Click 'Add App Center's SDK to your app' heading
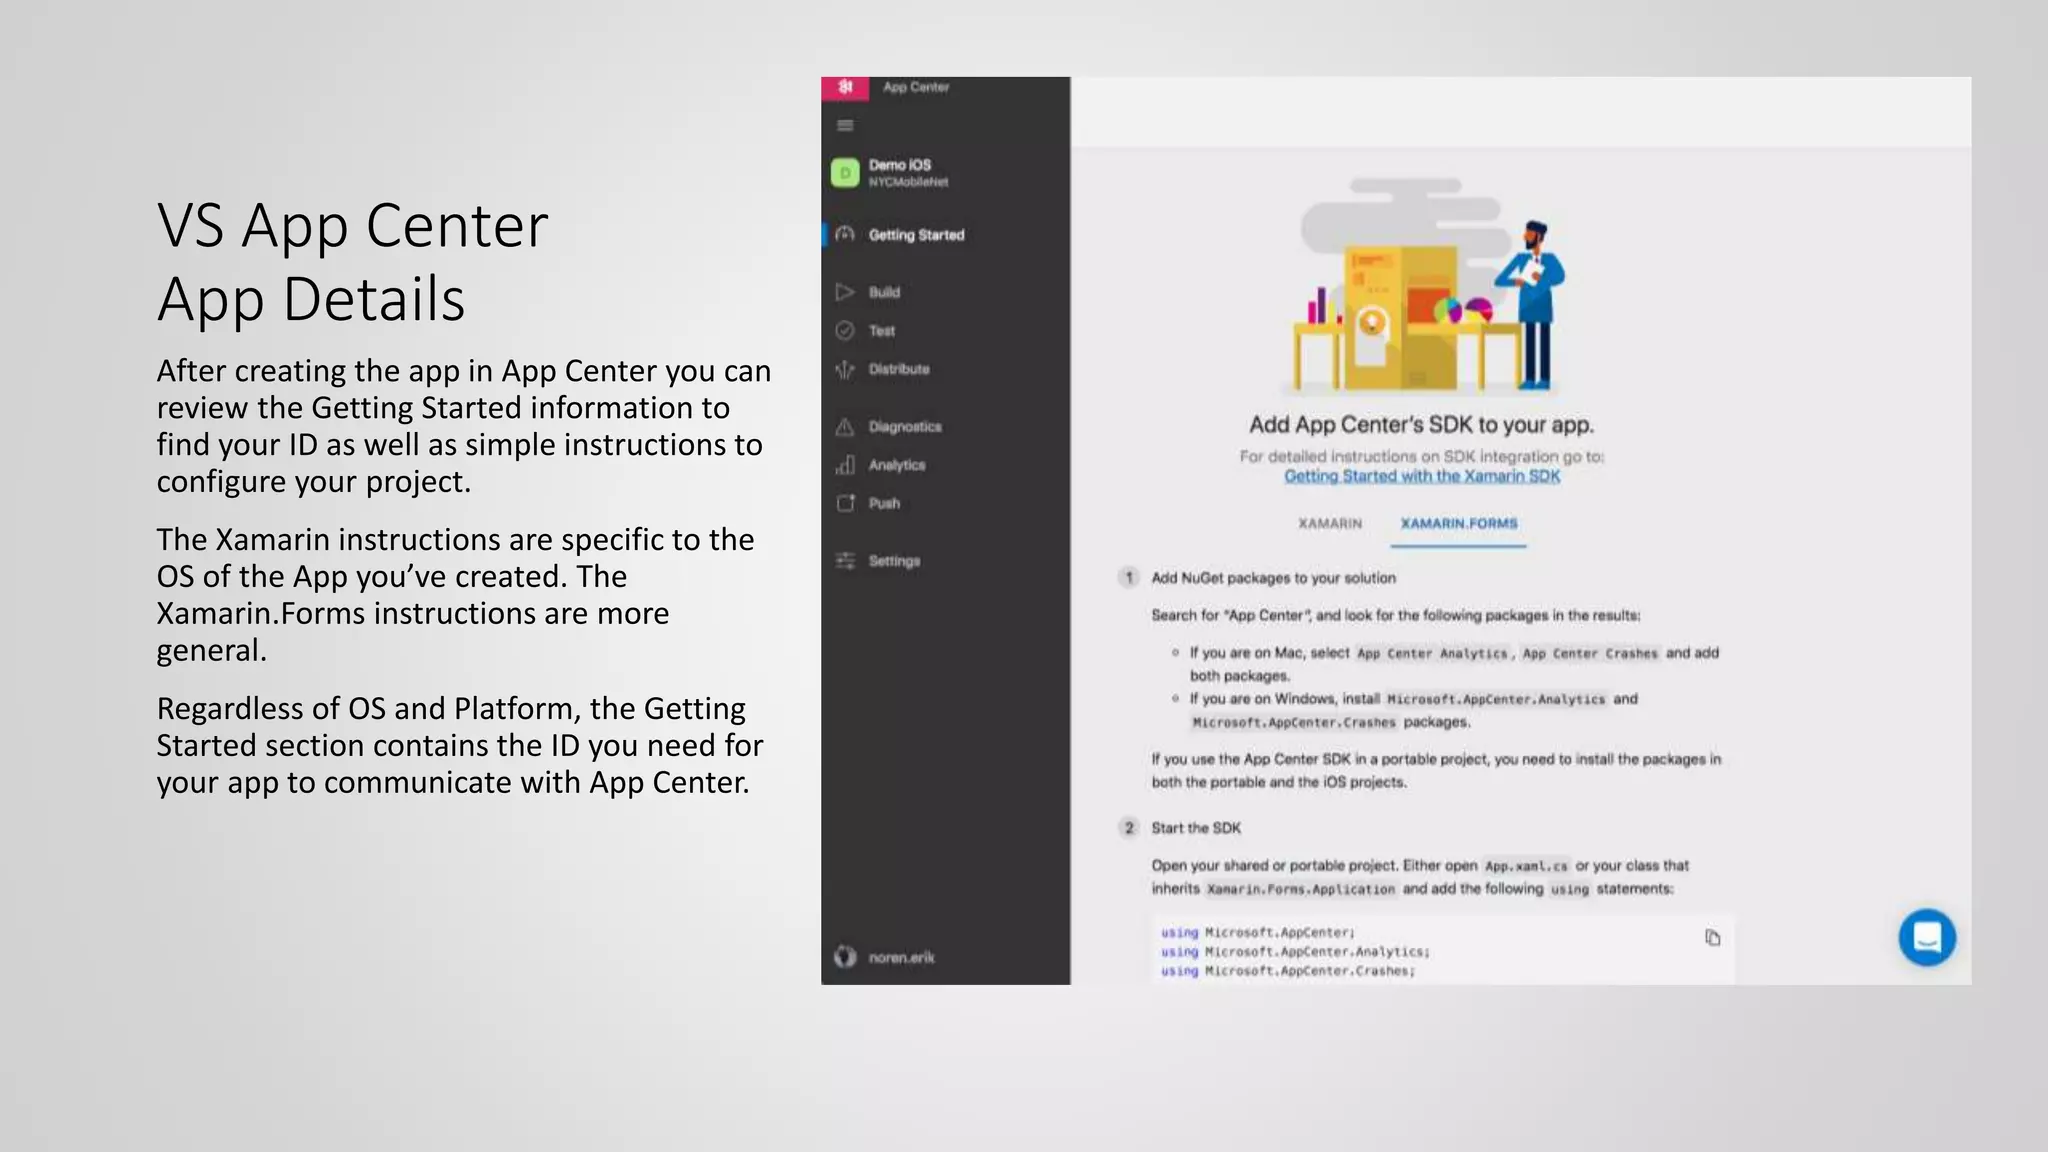This screenshot has width=2048, height=1152. 1421,425
